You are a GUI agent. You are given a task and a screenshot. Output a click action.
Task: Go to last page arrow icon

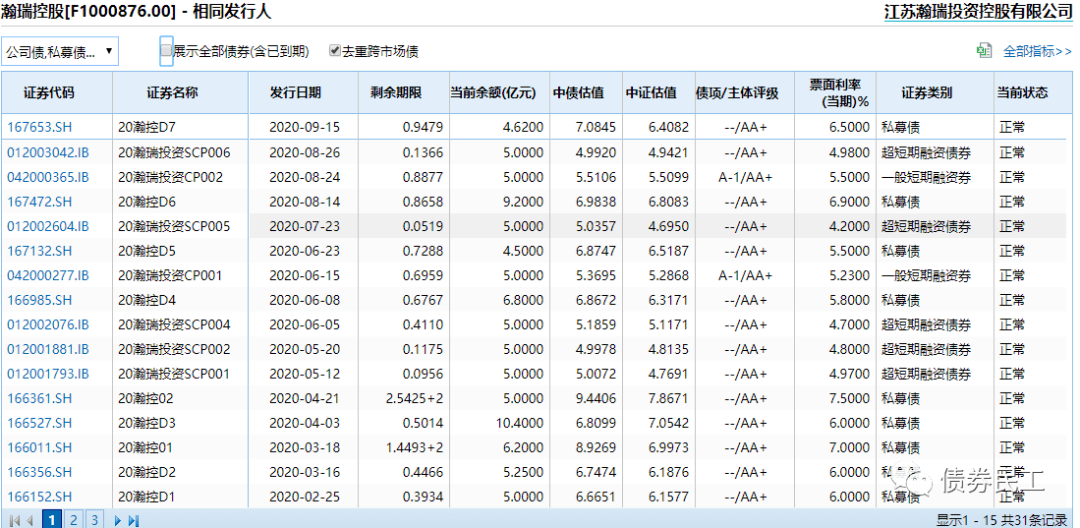point(134,520)
